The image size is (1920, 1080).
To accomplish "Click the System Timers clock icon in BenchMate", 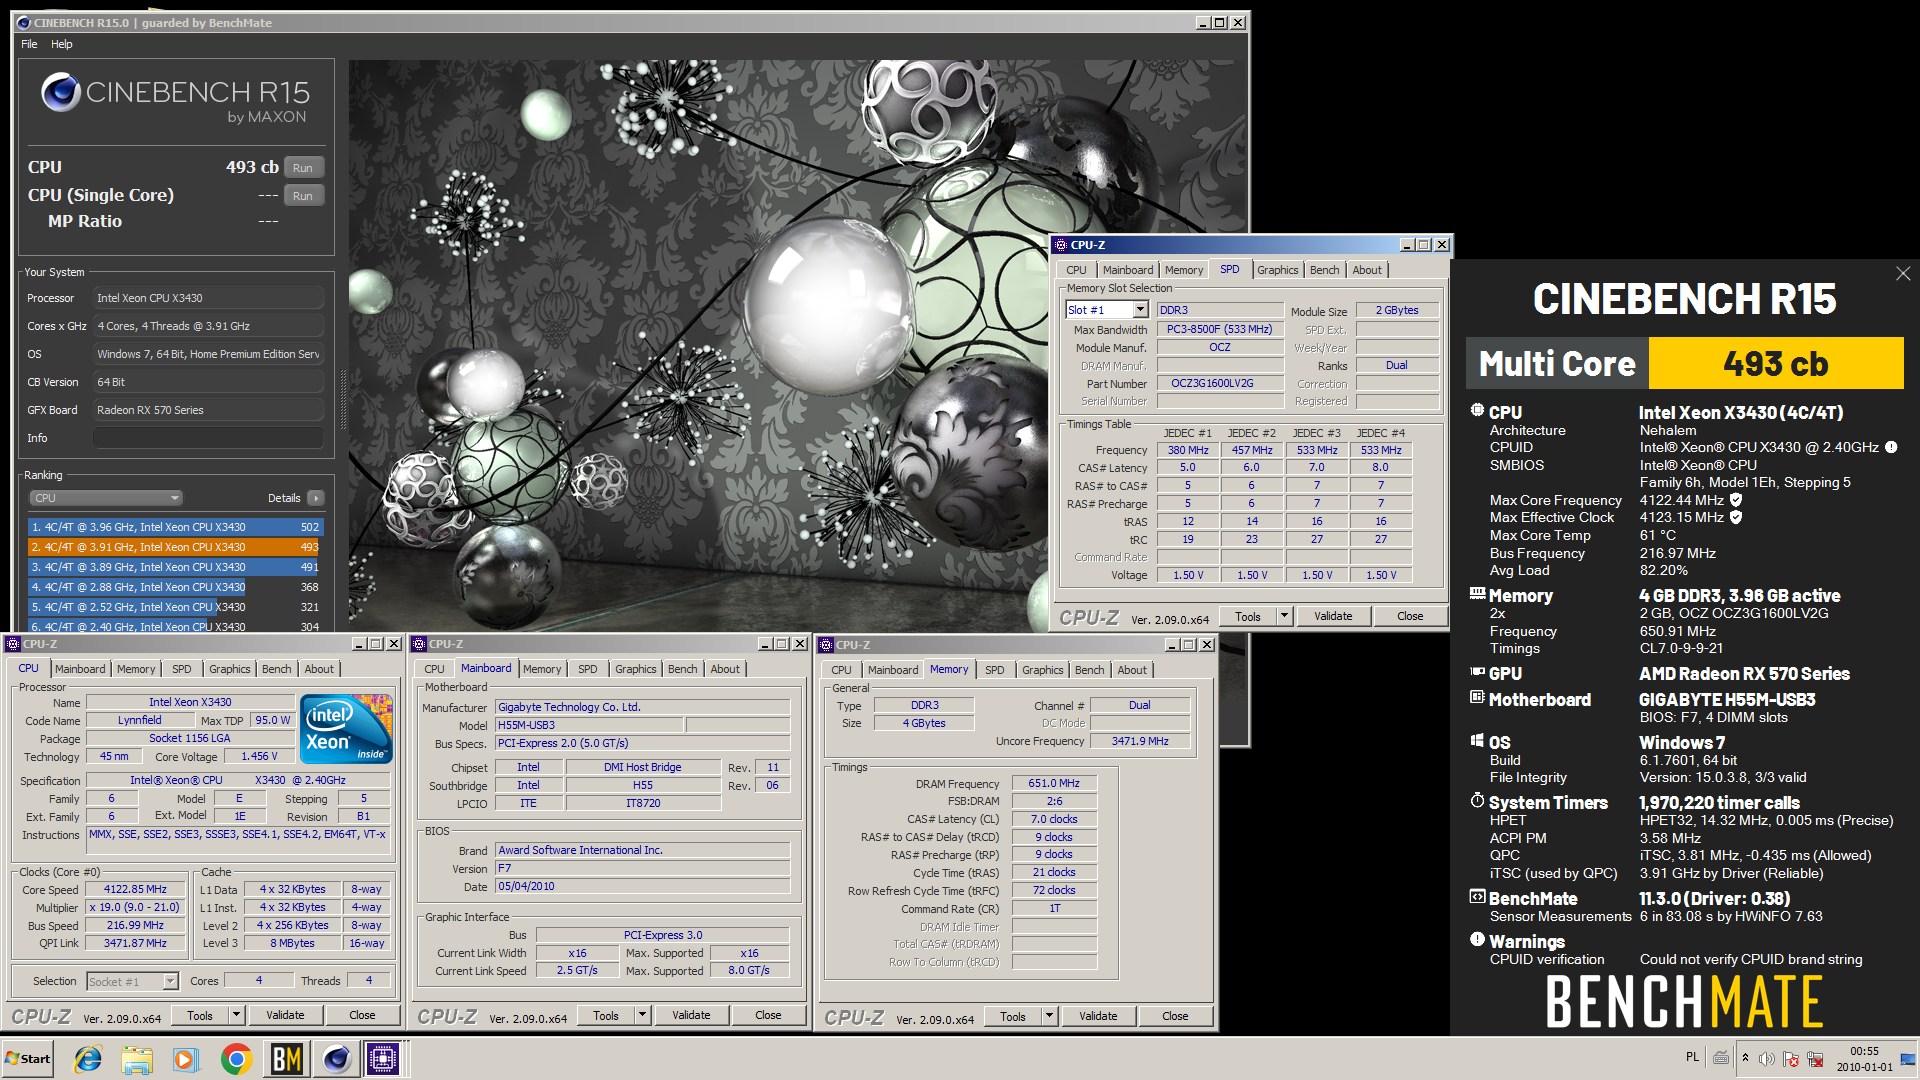I will [x=1477, y=800].
